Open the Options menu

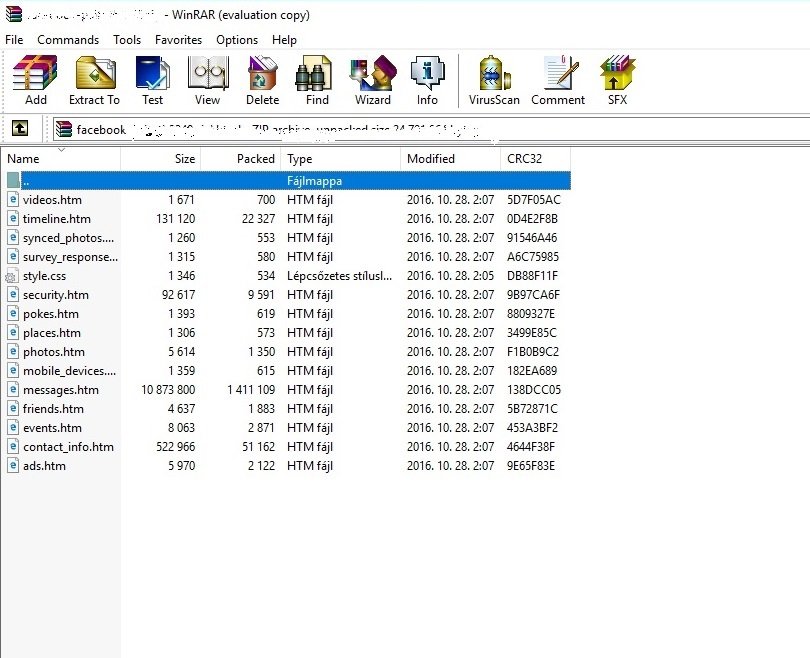click(237, 40)
